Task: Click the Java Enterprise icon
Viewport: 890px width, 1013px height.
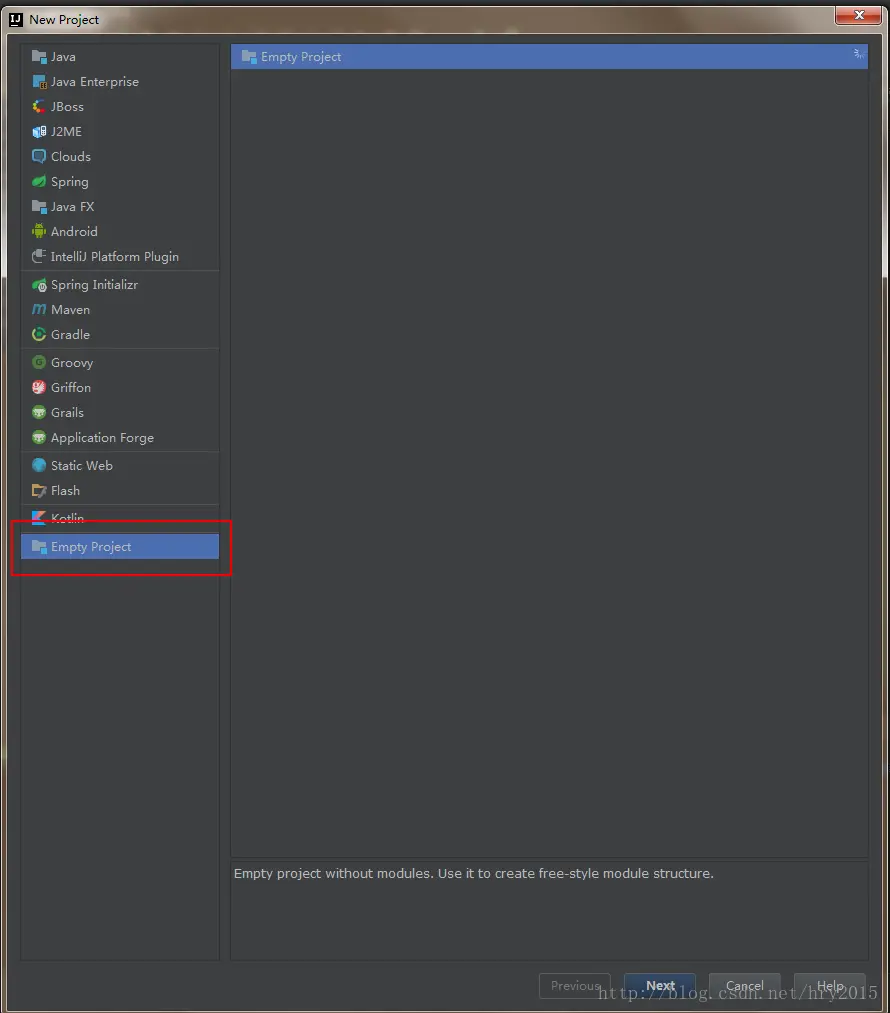Action: (39, 82)
